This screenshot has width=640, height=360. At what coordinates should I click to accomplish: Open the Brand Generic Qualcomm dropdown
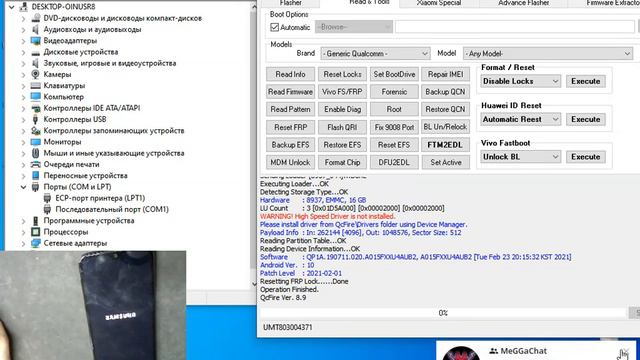click(376, 53)
